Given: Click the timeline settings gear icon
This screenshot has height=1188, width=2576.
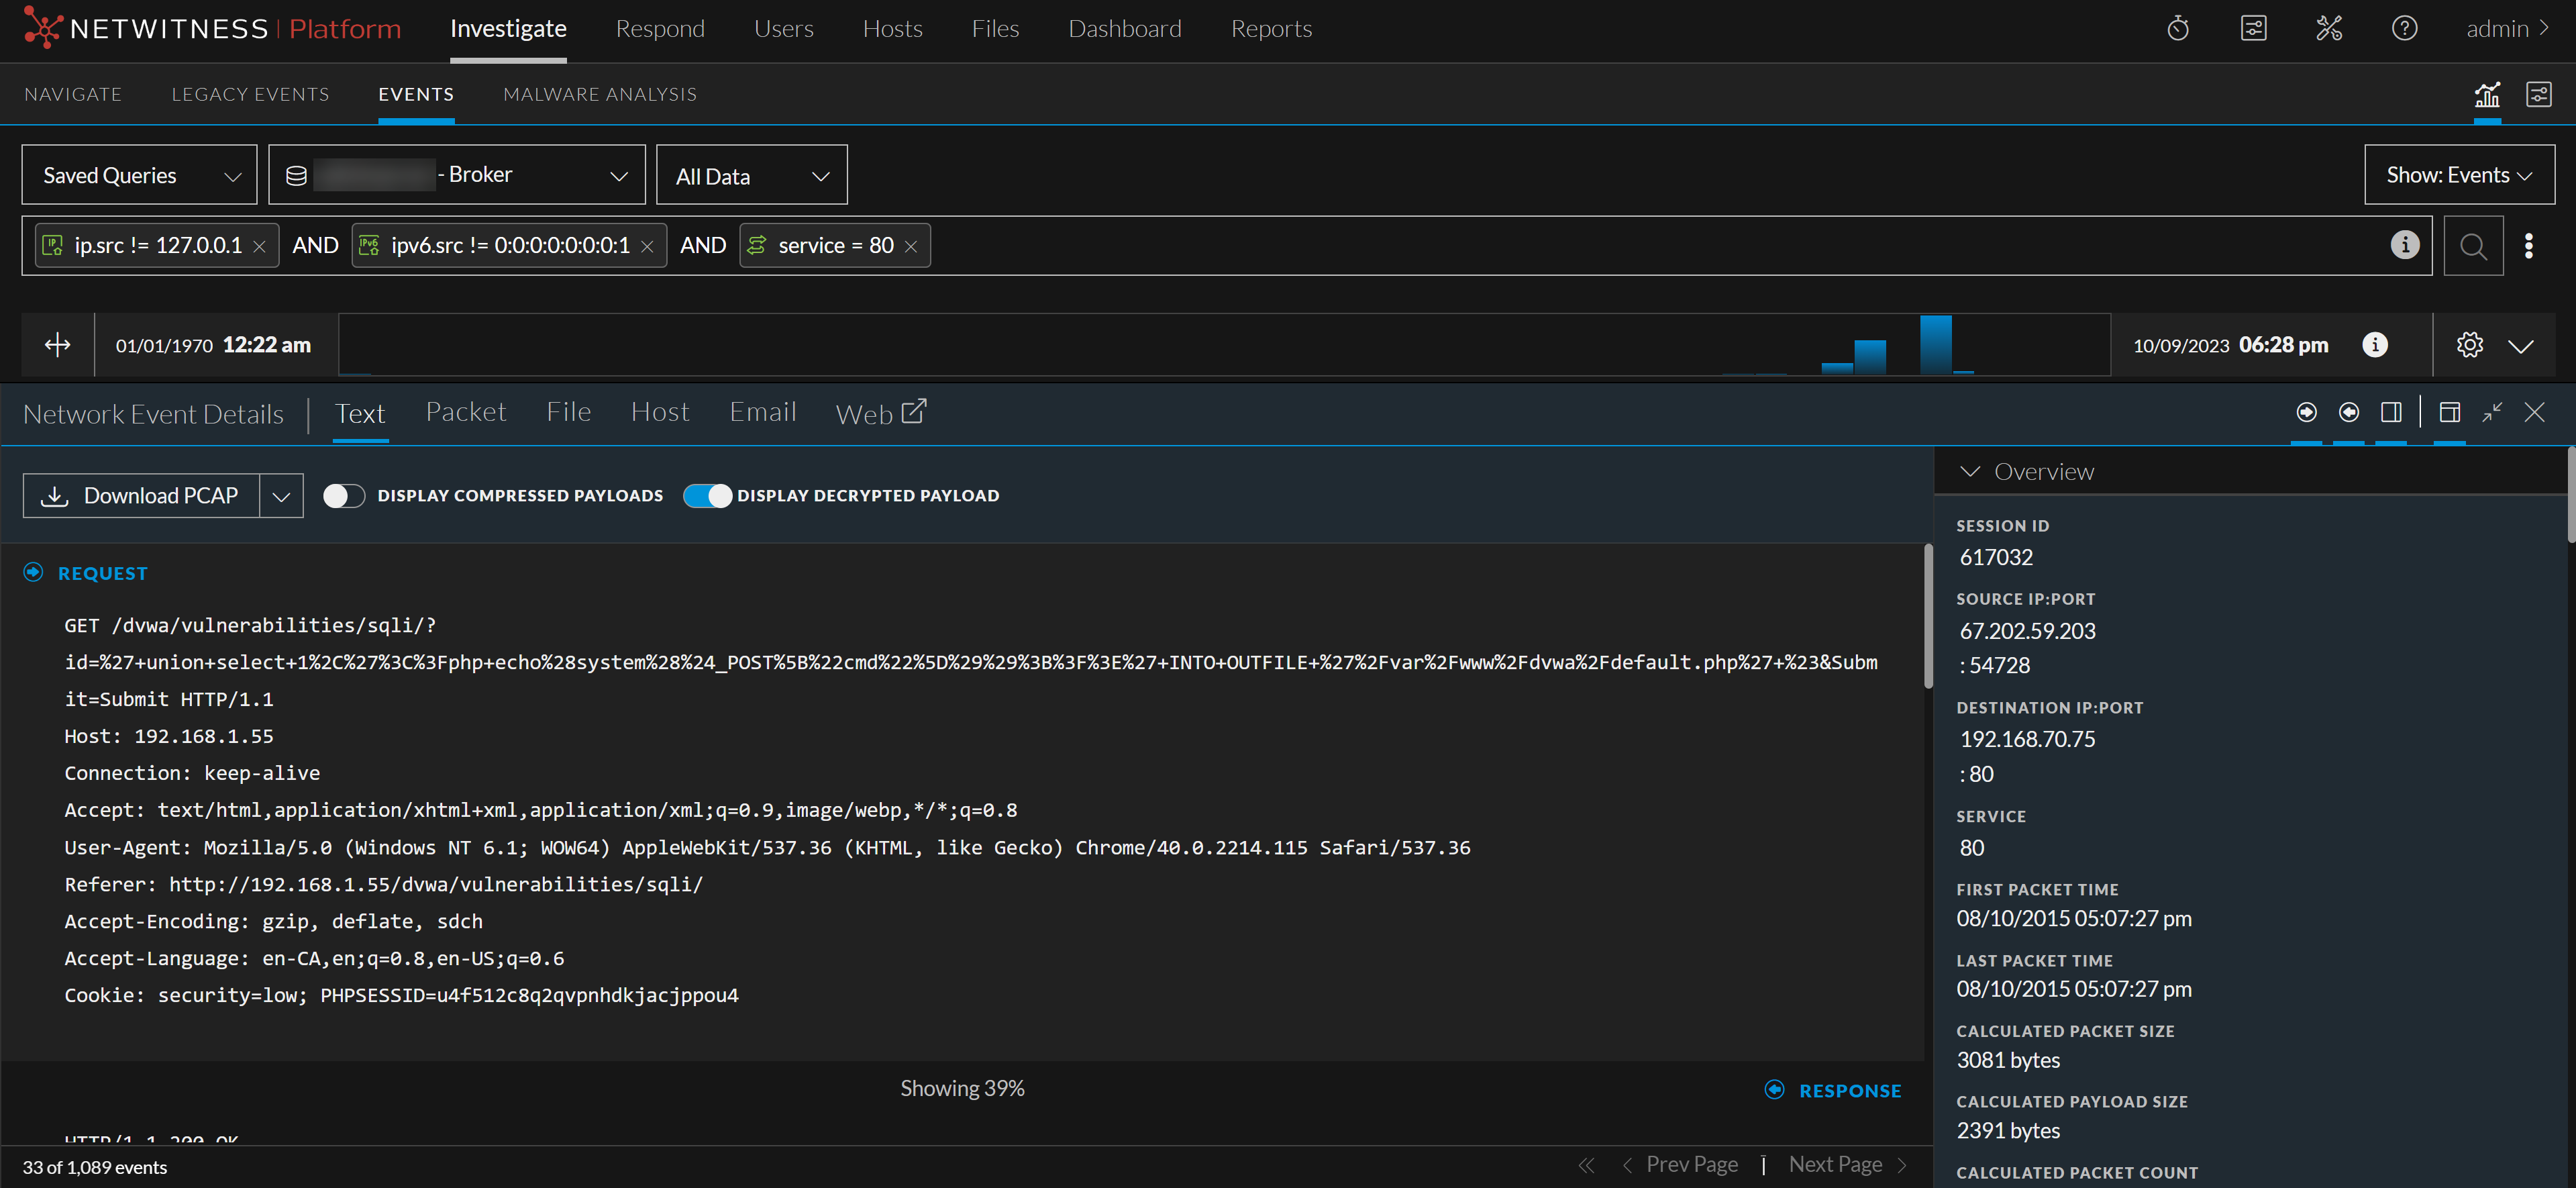Looking at the screenshot, I should (2469, 345).
